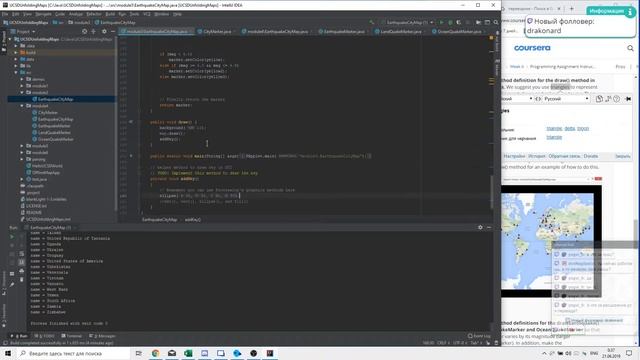Open Run panel settings gear
The width and height of the screenshot is (640, 360).
tap(480, 227)
